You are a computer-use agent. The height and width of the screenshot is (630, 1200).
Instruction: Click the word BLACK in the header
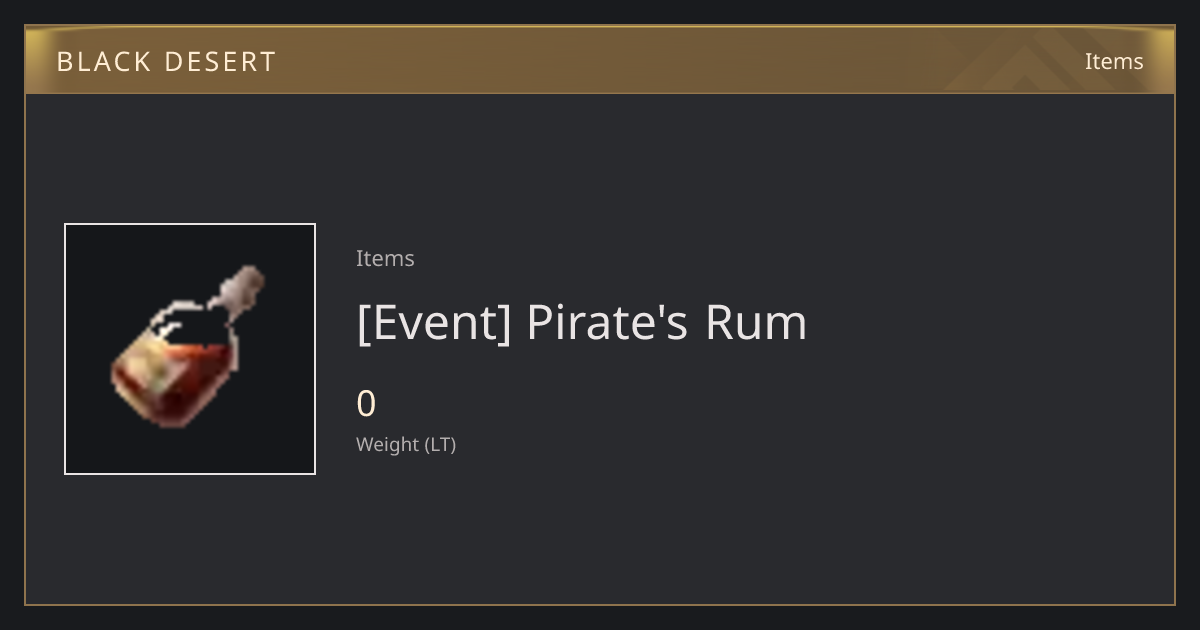(x=102, y=62)
